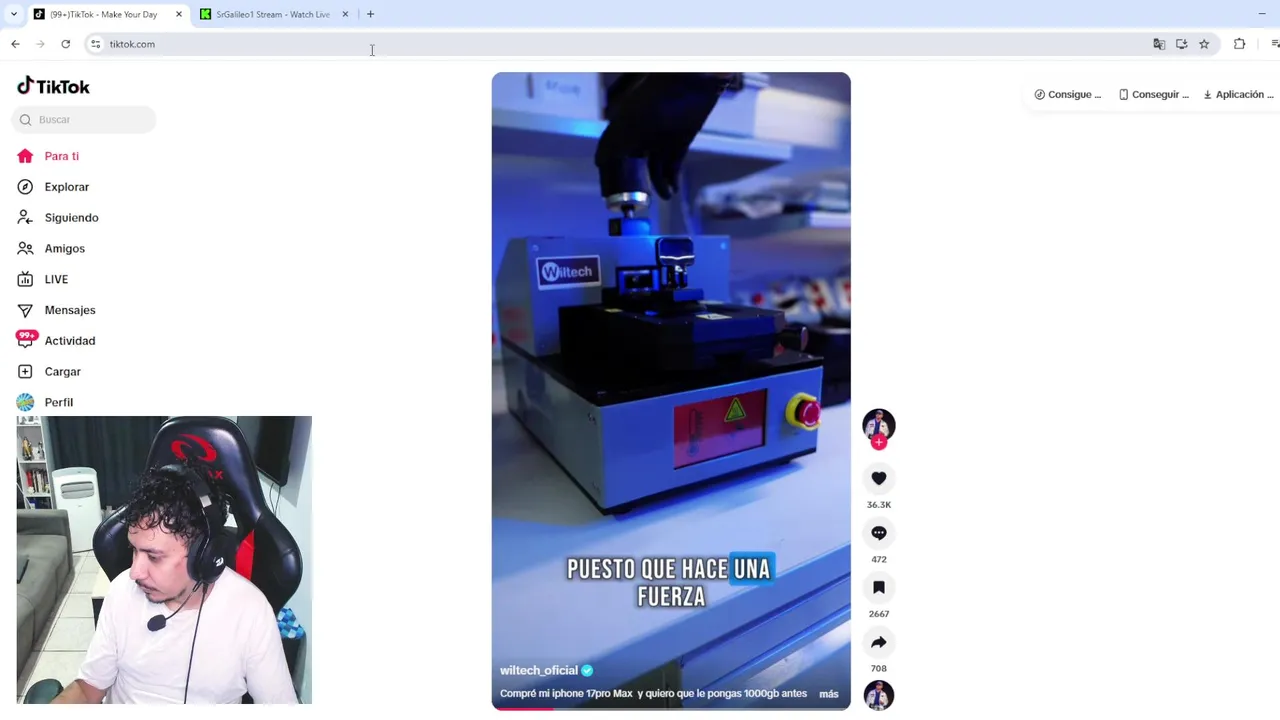Click the Perfil avatar icon
1280x720 pixels.
point(25,402)
